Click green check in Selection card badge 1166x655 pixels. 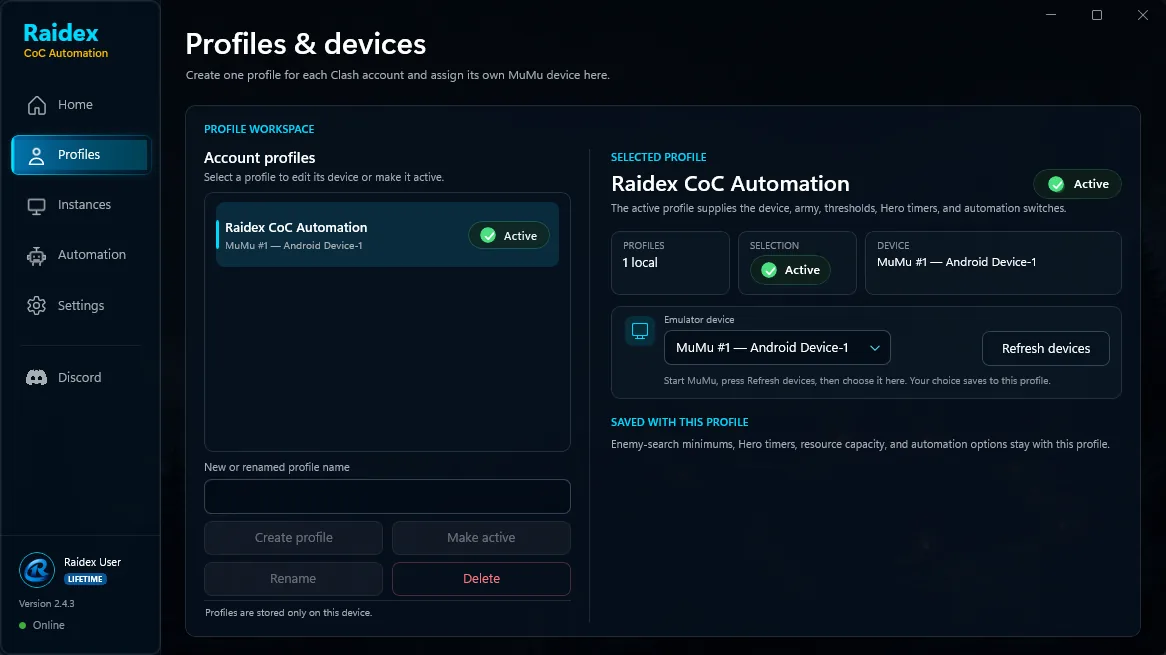click(769, 270)
